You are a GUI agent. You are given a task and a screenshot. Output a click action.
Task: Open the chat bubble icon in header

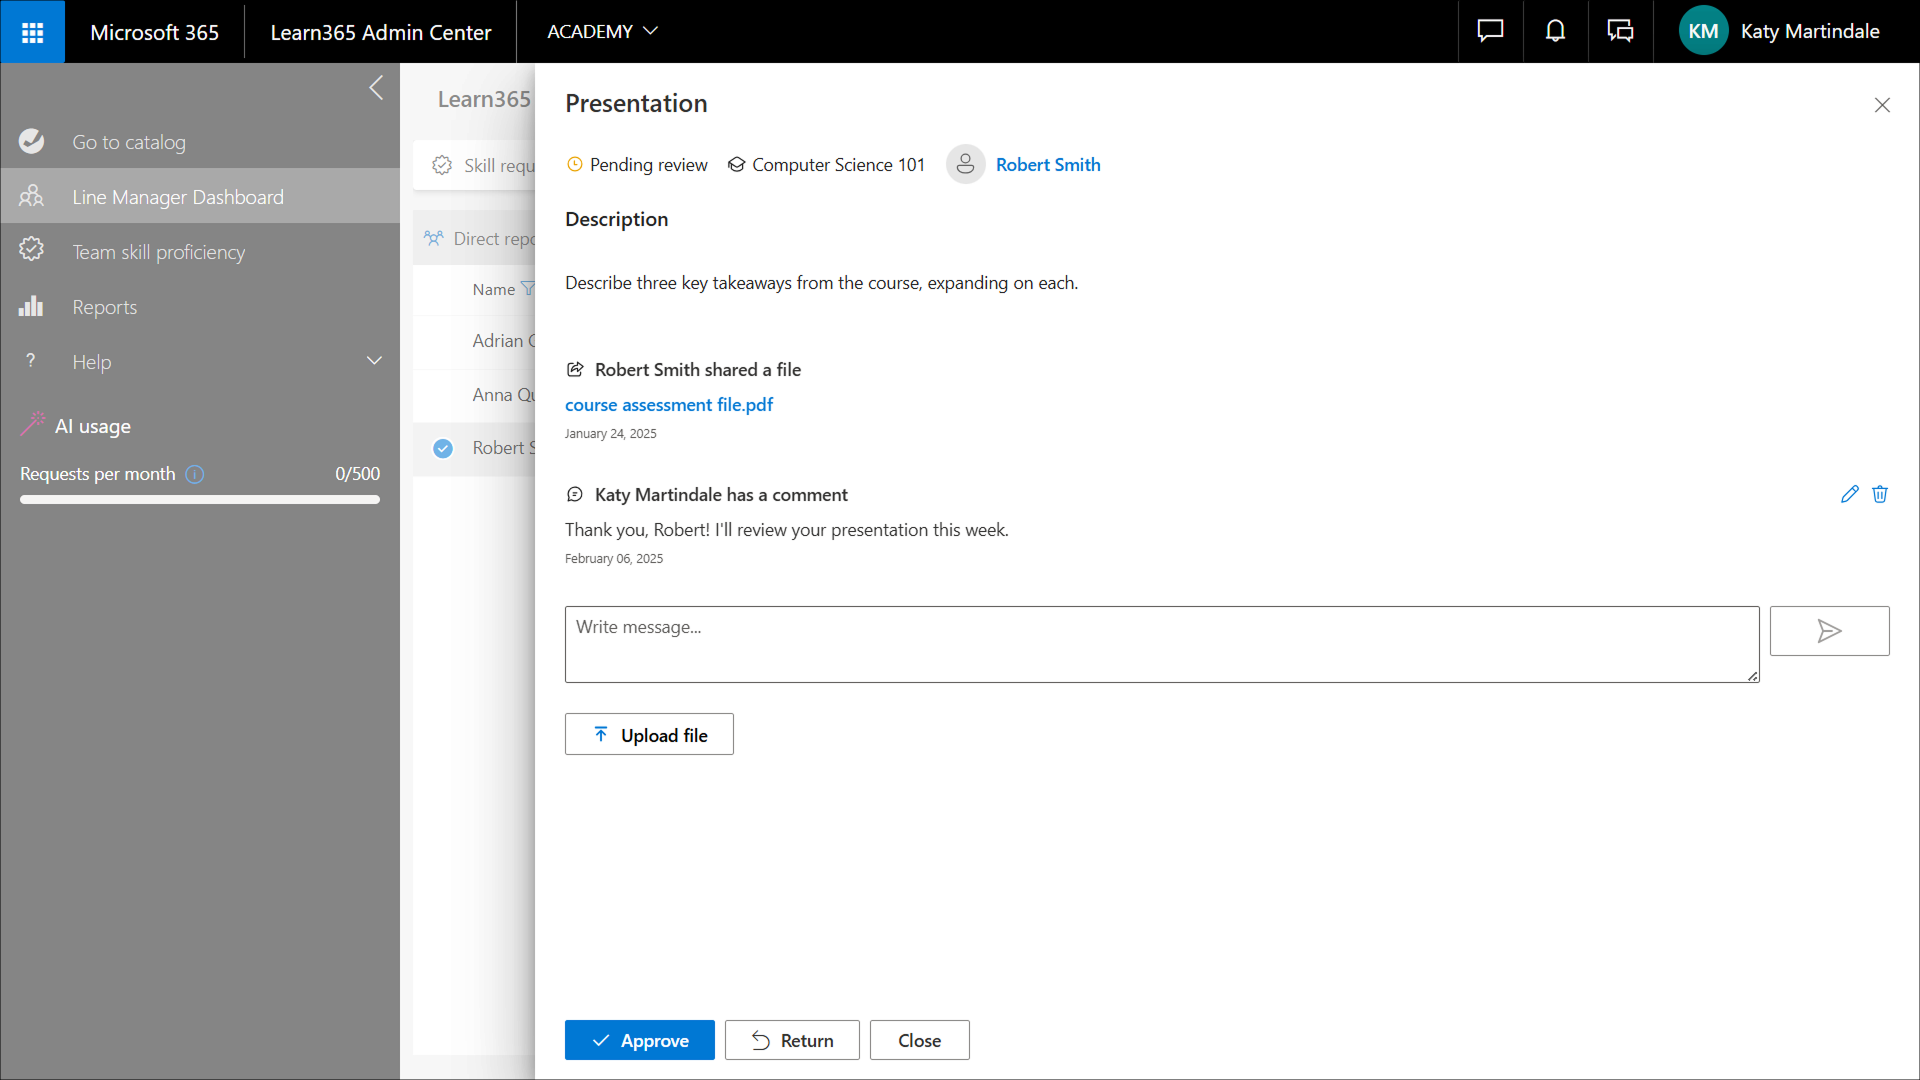[1490, 32]
